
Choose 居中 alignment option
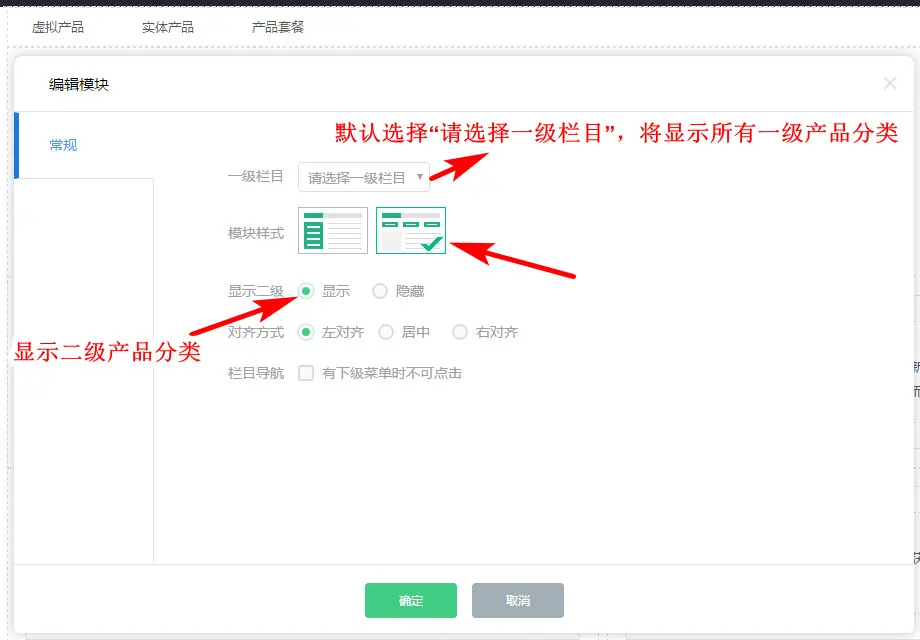[386, 332]
